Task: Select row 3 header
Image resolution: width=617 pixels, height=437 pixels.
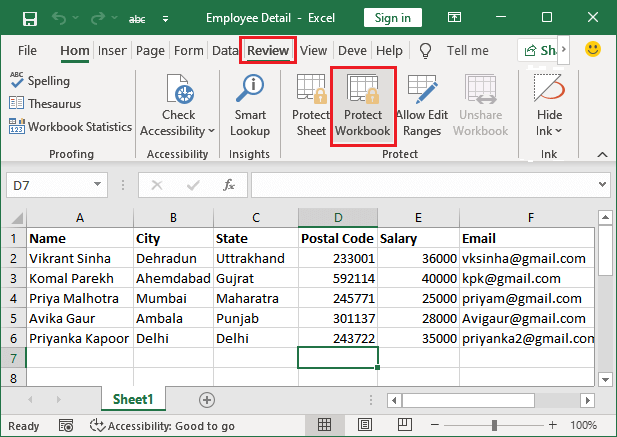Action: pyautogui.click(x=13, y=278)
